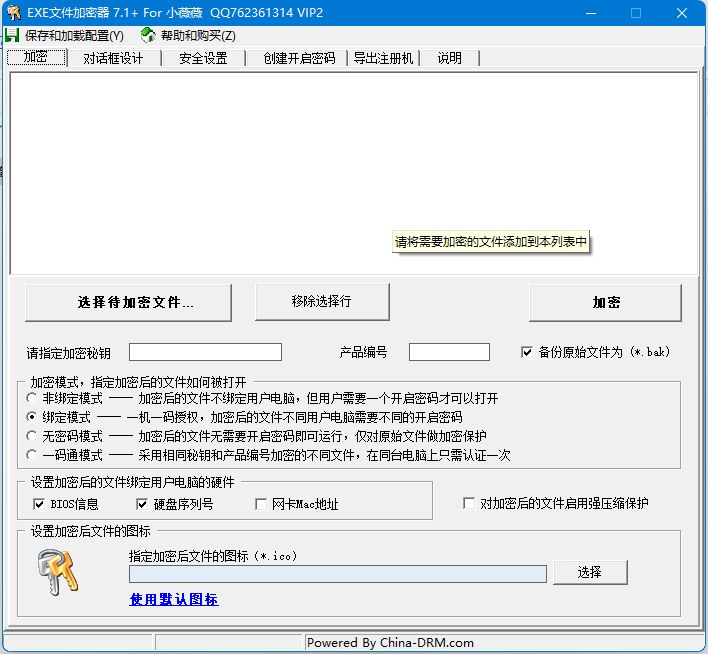Click the 移除选择行 button
This screenshot has height=654, width=708.
321,301
